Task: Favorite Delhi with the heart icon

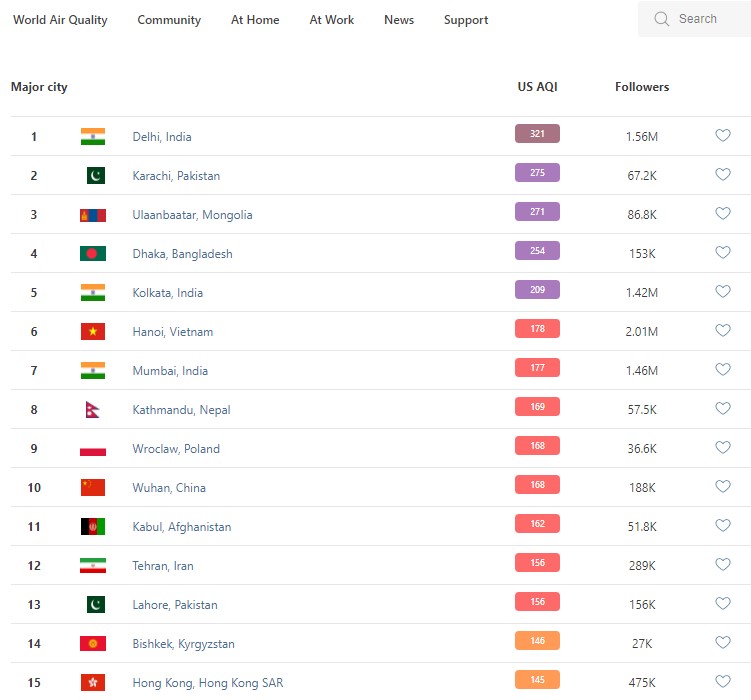Action: [x=723, y=136]
